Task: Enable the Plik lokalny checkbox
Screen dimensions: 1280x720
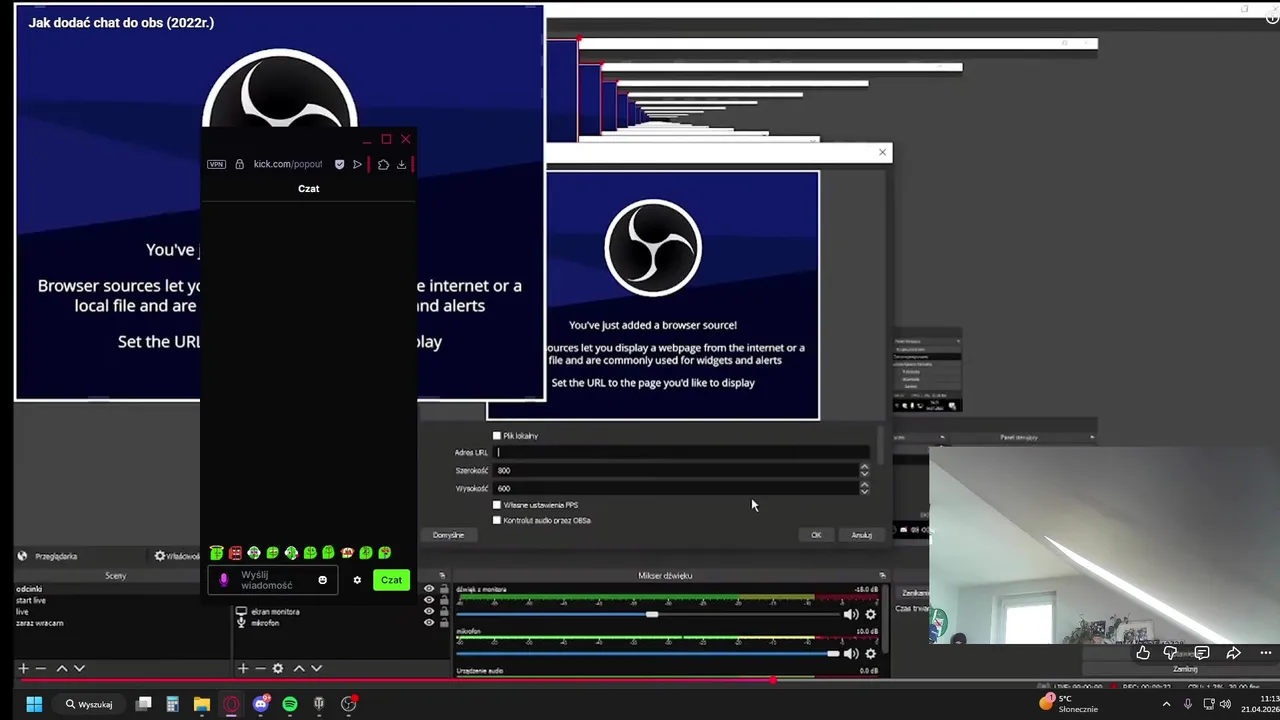Action: point(497,436)
